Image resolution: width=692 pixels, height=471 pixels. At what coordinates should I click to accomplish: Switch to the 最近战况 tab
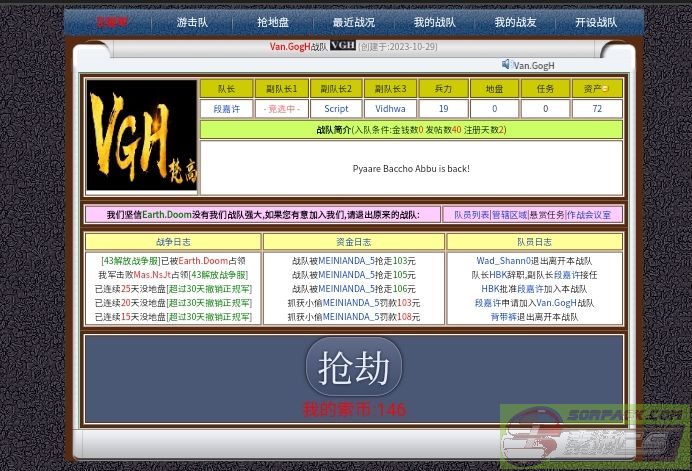tap(353, 22)
